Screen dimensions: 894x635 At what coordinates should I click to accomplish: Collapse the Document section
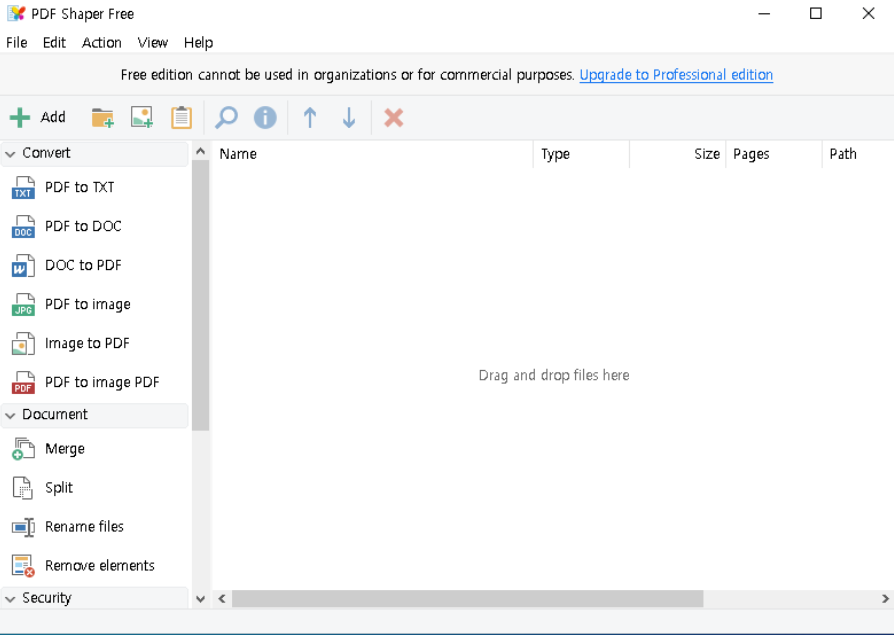pyautogui.click(x=10, y=416)
